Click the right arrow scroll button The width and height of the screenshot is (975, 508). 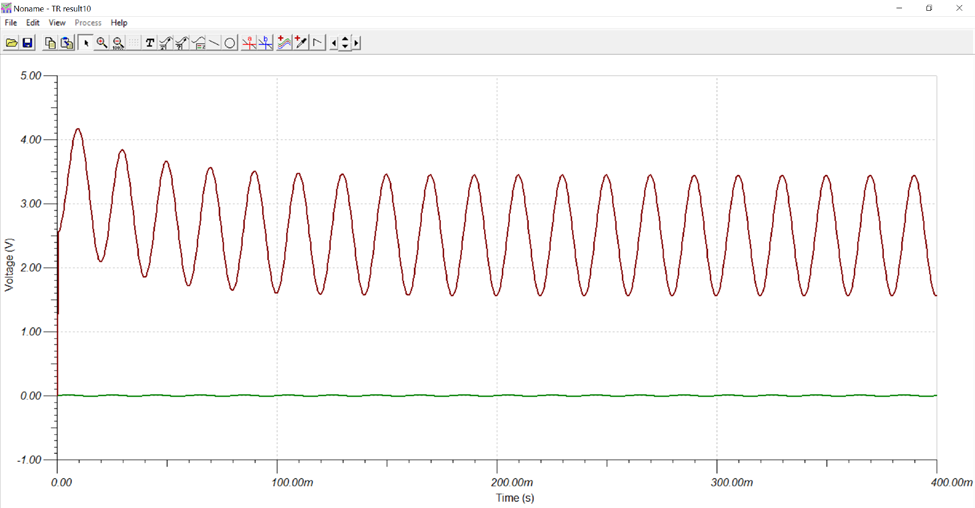point(356,43)
